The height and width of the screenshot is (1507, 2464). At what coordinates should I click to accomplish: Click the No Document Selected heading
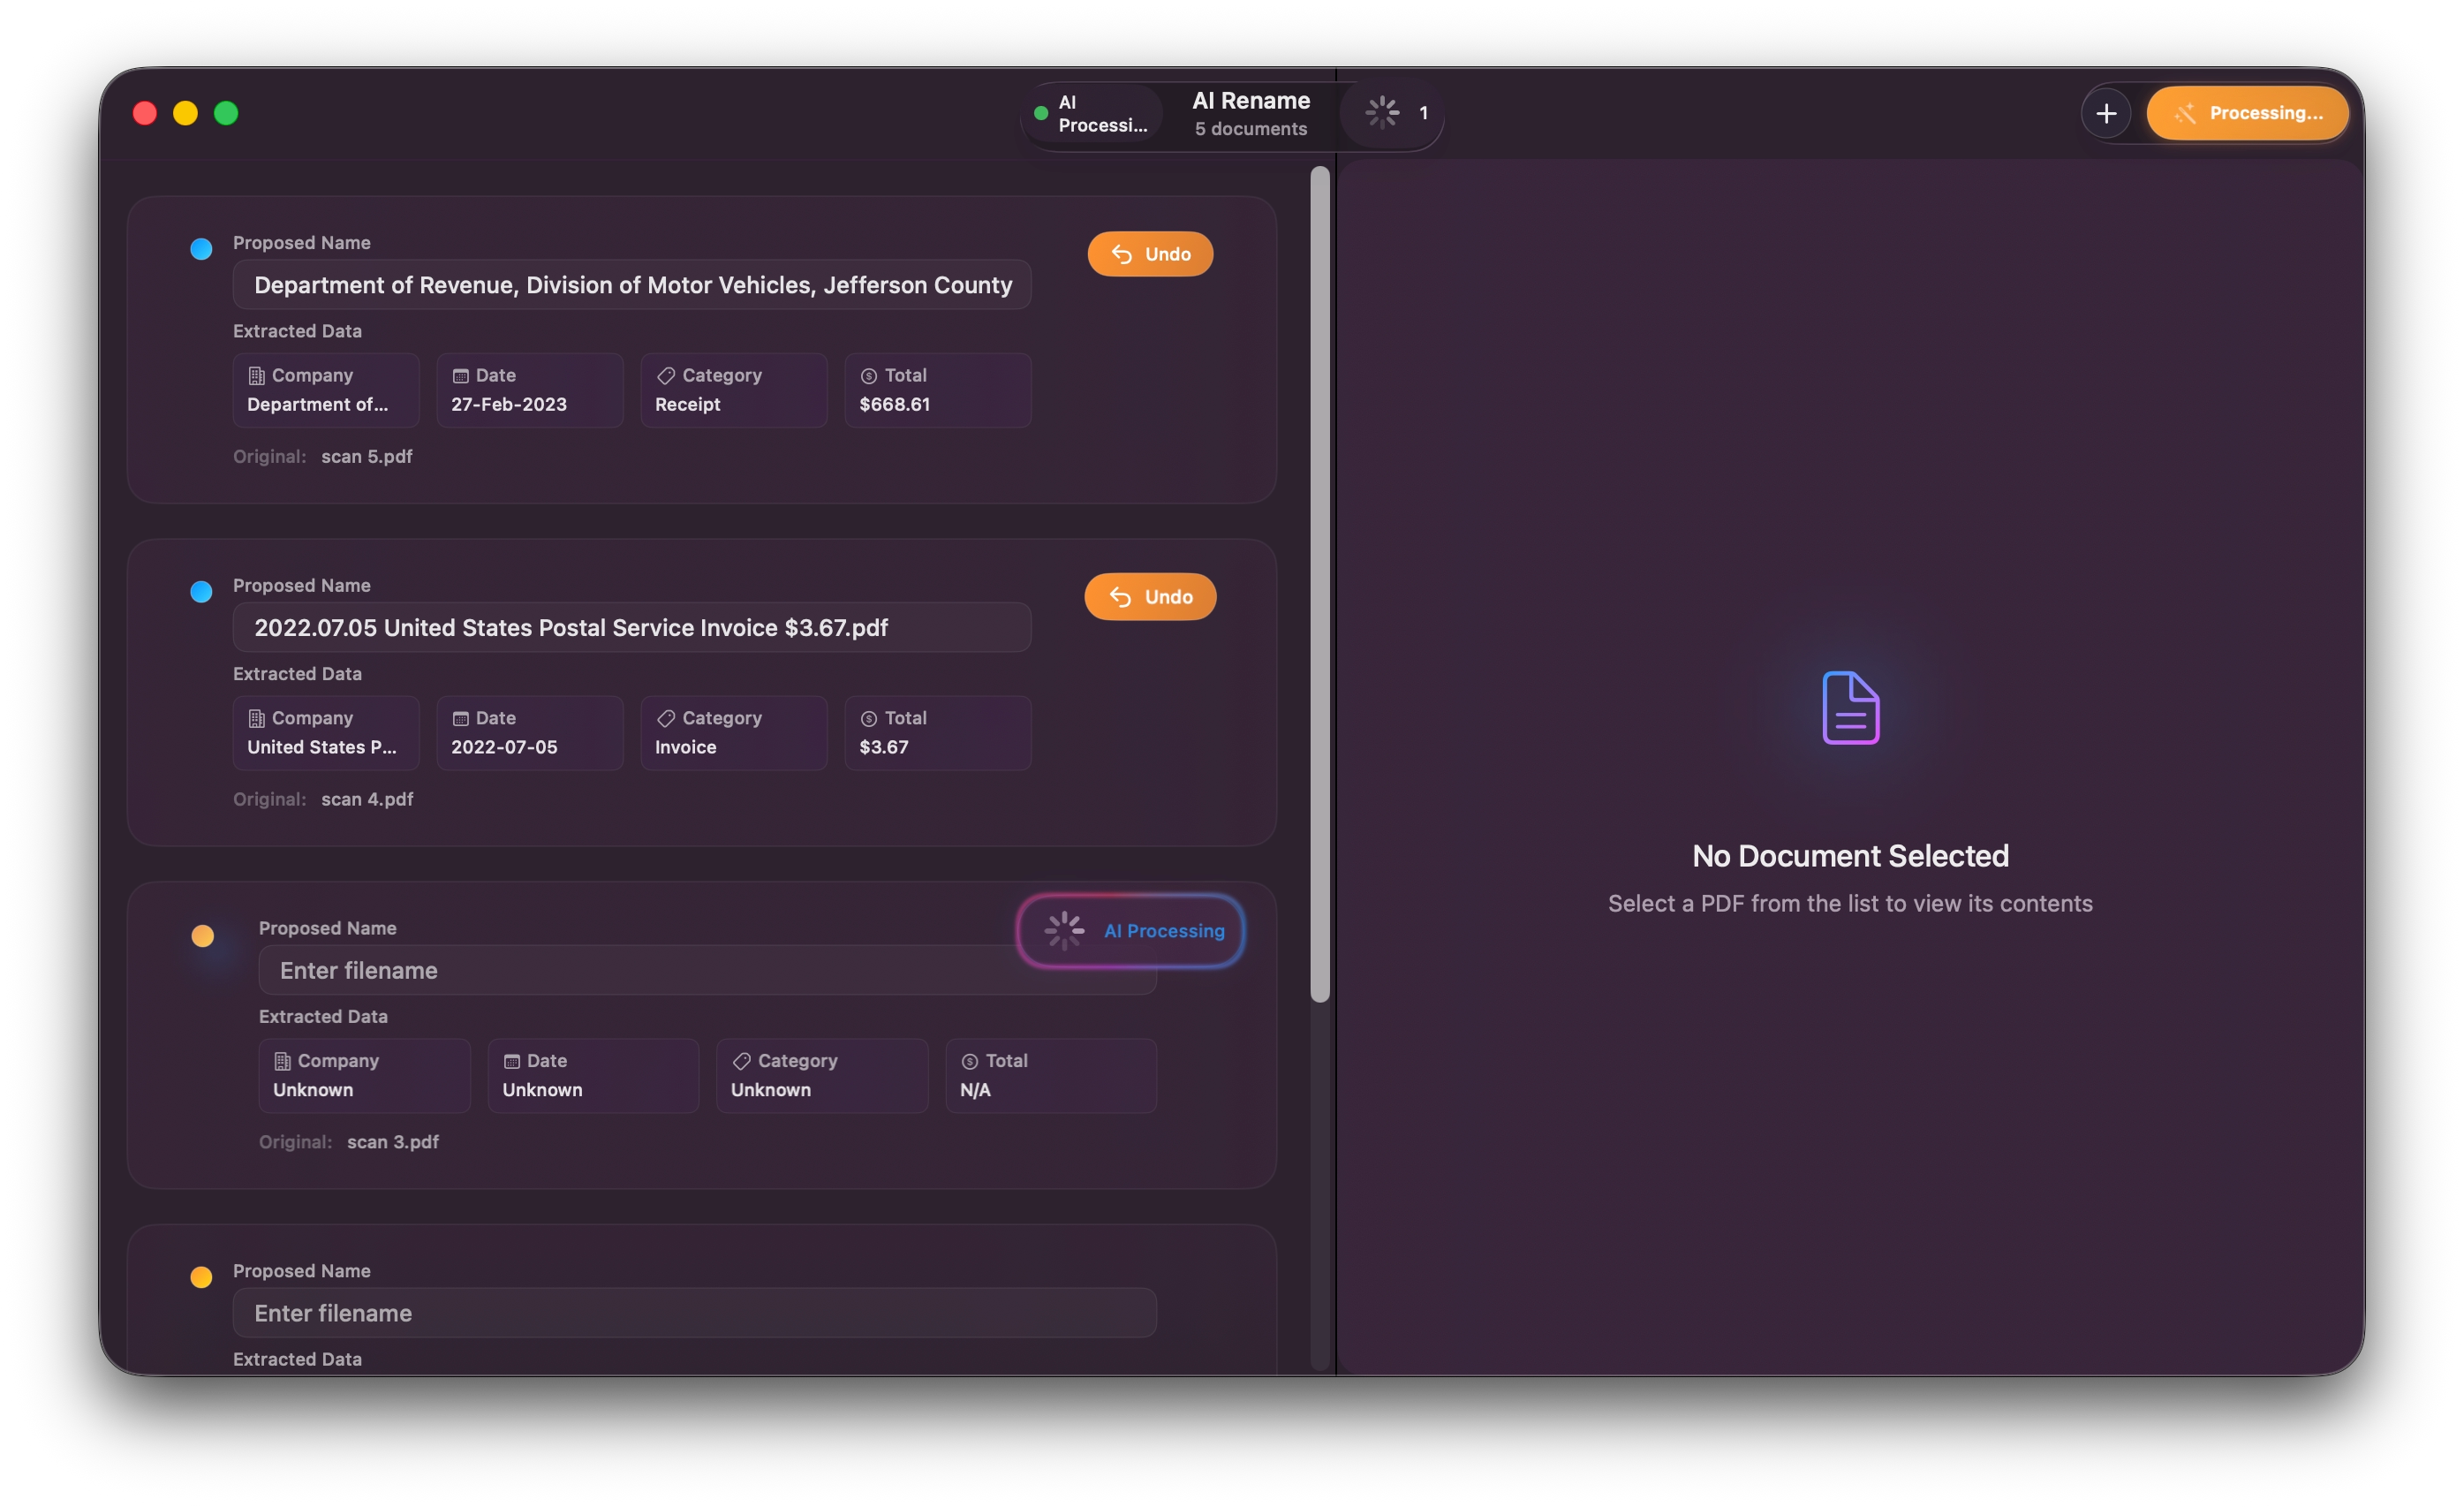point(1850,857)
